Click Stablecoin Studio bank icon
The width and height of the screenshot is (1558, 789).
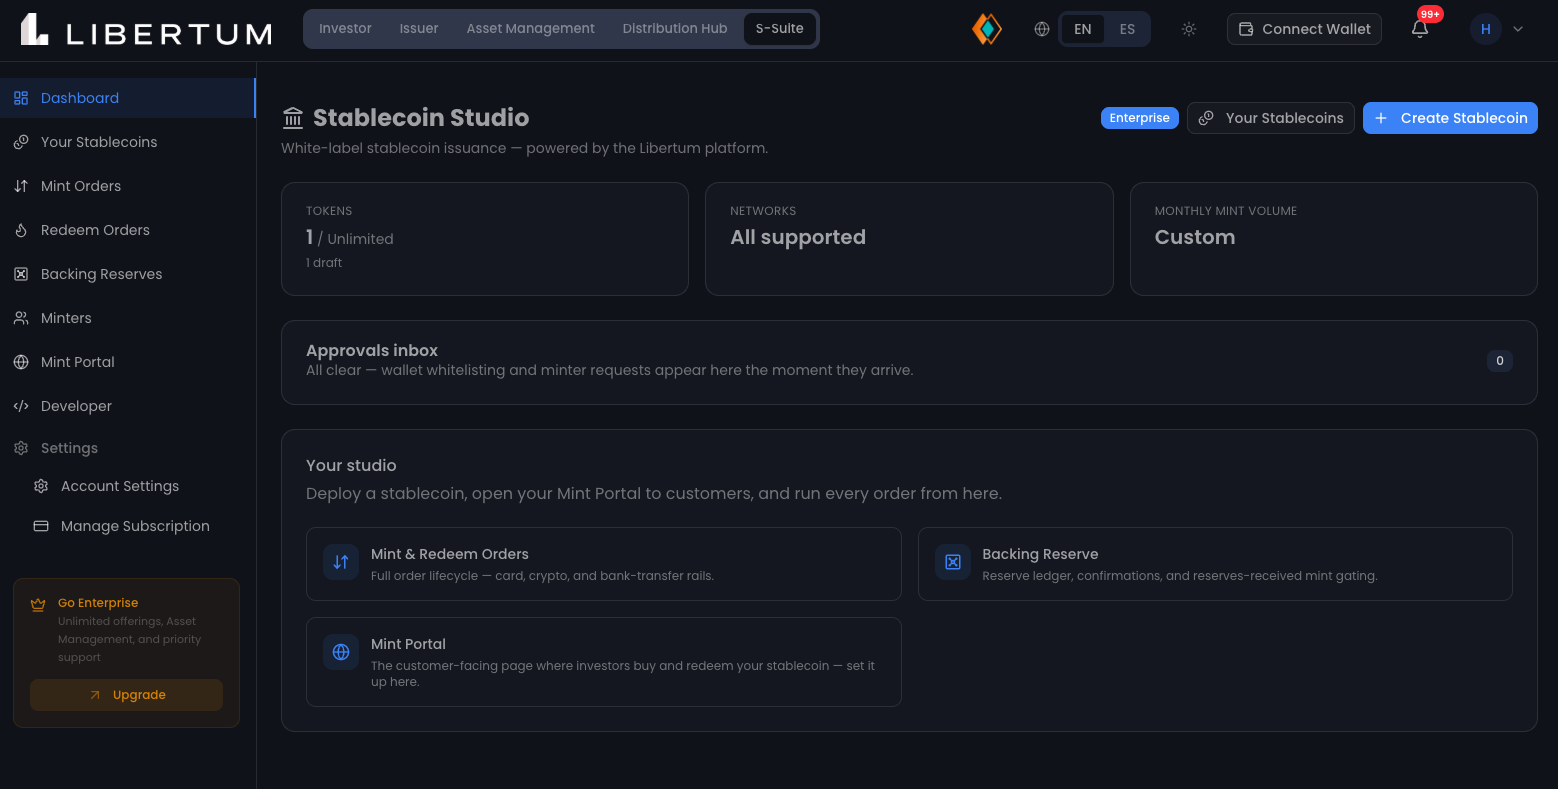[x=293, y=118]
